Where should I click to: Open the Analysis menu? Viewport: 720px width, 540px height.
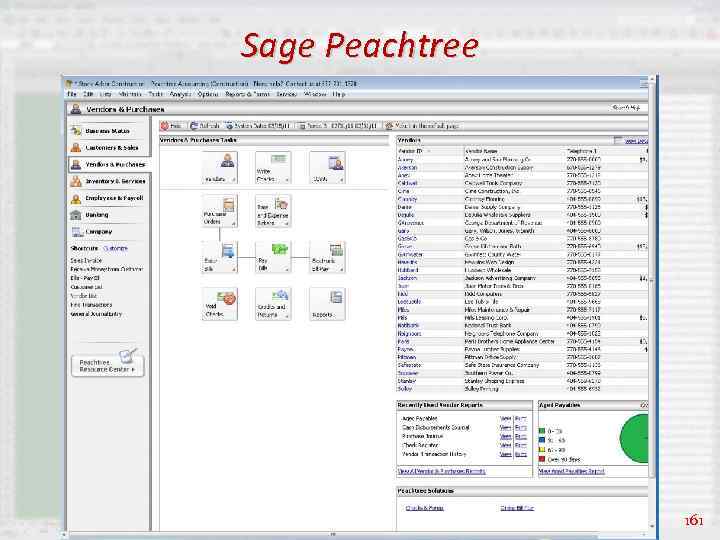[180, 94]
